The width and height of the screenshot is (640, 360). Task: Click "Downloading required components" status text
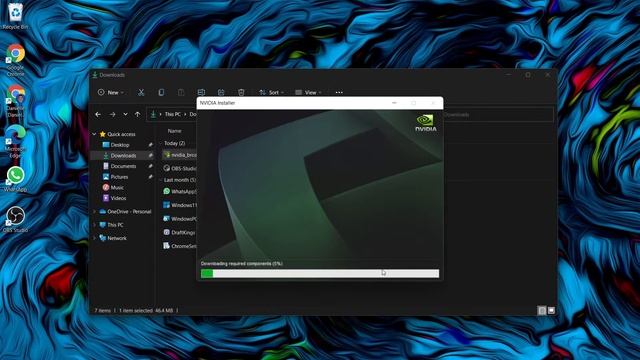242,264
